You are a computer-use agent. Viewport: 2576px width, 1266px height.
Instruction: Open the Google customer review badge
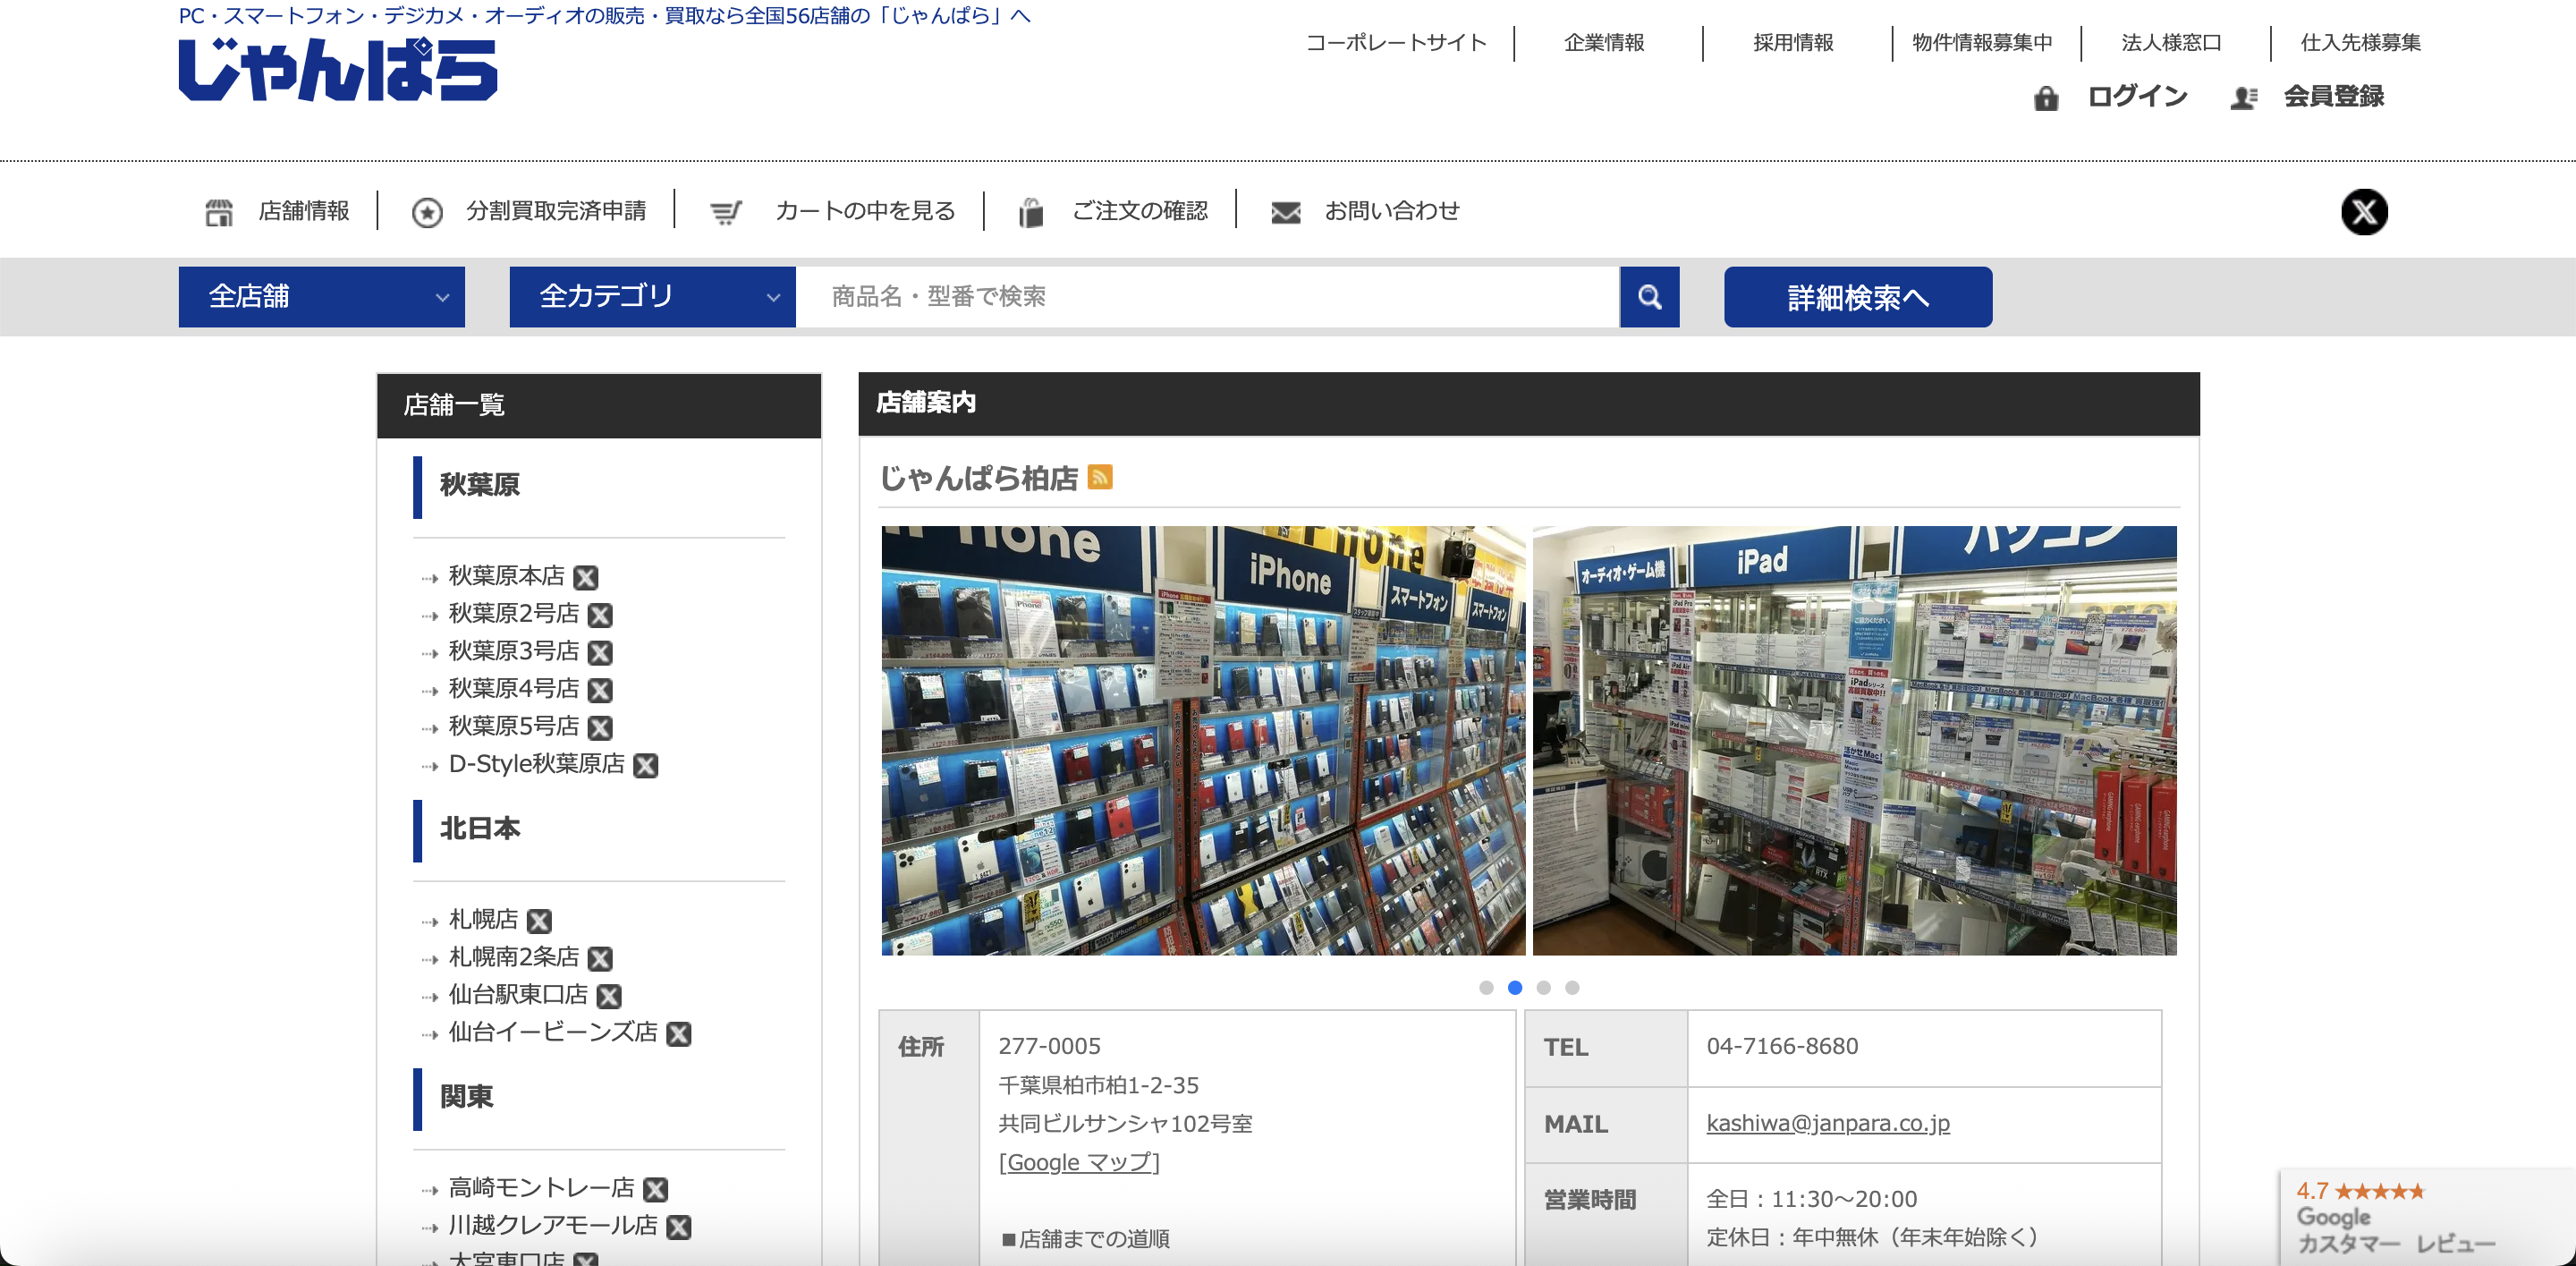click(2427, 1217)
